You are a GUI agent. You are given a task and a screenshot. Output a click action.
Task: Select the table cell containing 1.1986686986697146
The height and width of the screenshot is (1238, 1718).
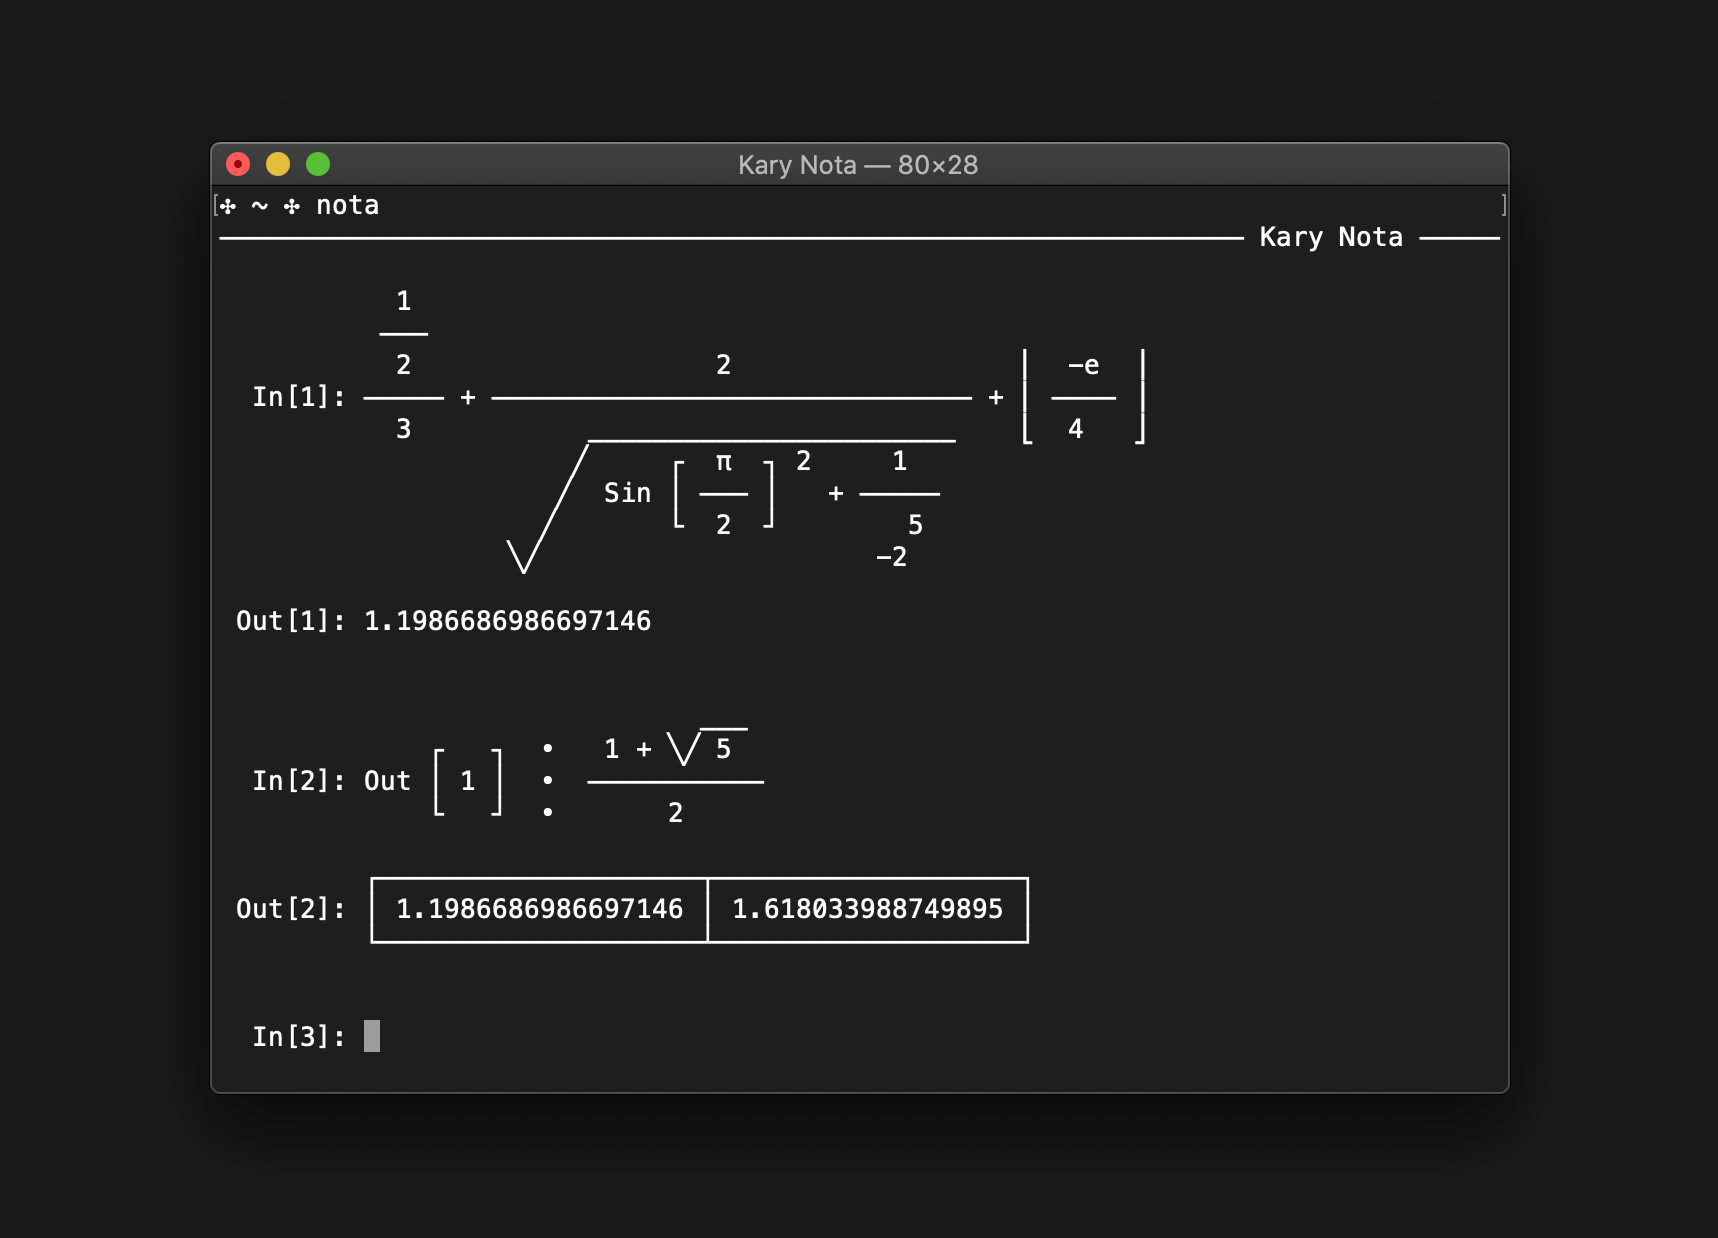[539, 909]
